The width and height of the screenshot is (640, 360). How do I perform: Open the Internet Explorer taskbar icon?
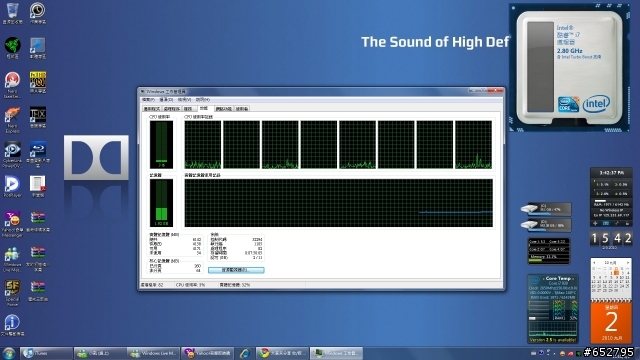[x=244, y=353]
